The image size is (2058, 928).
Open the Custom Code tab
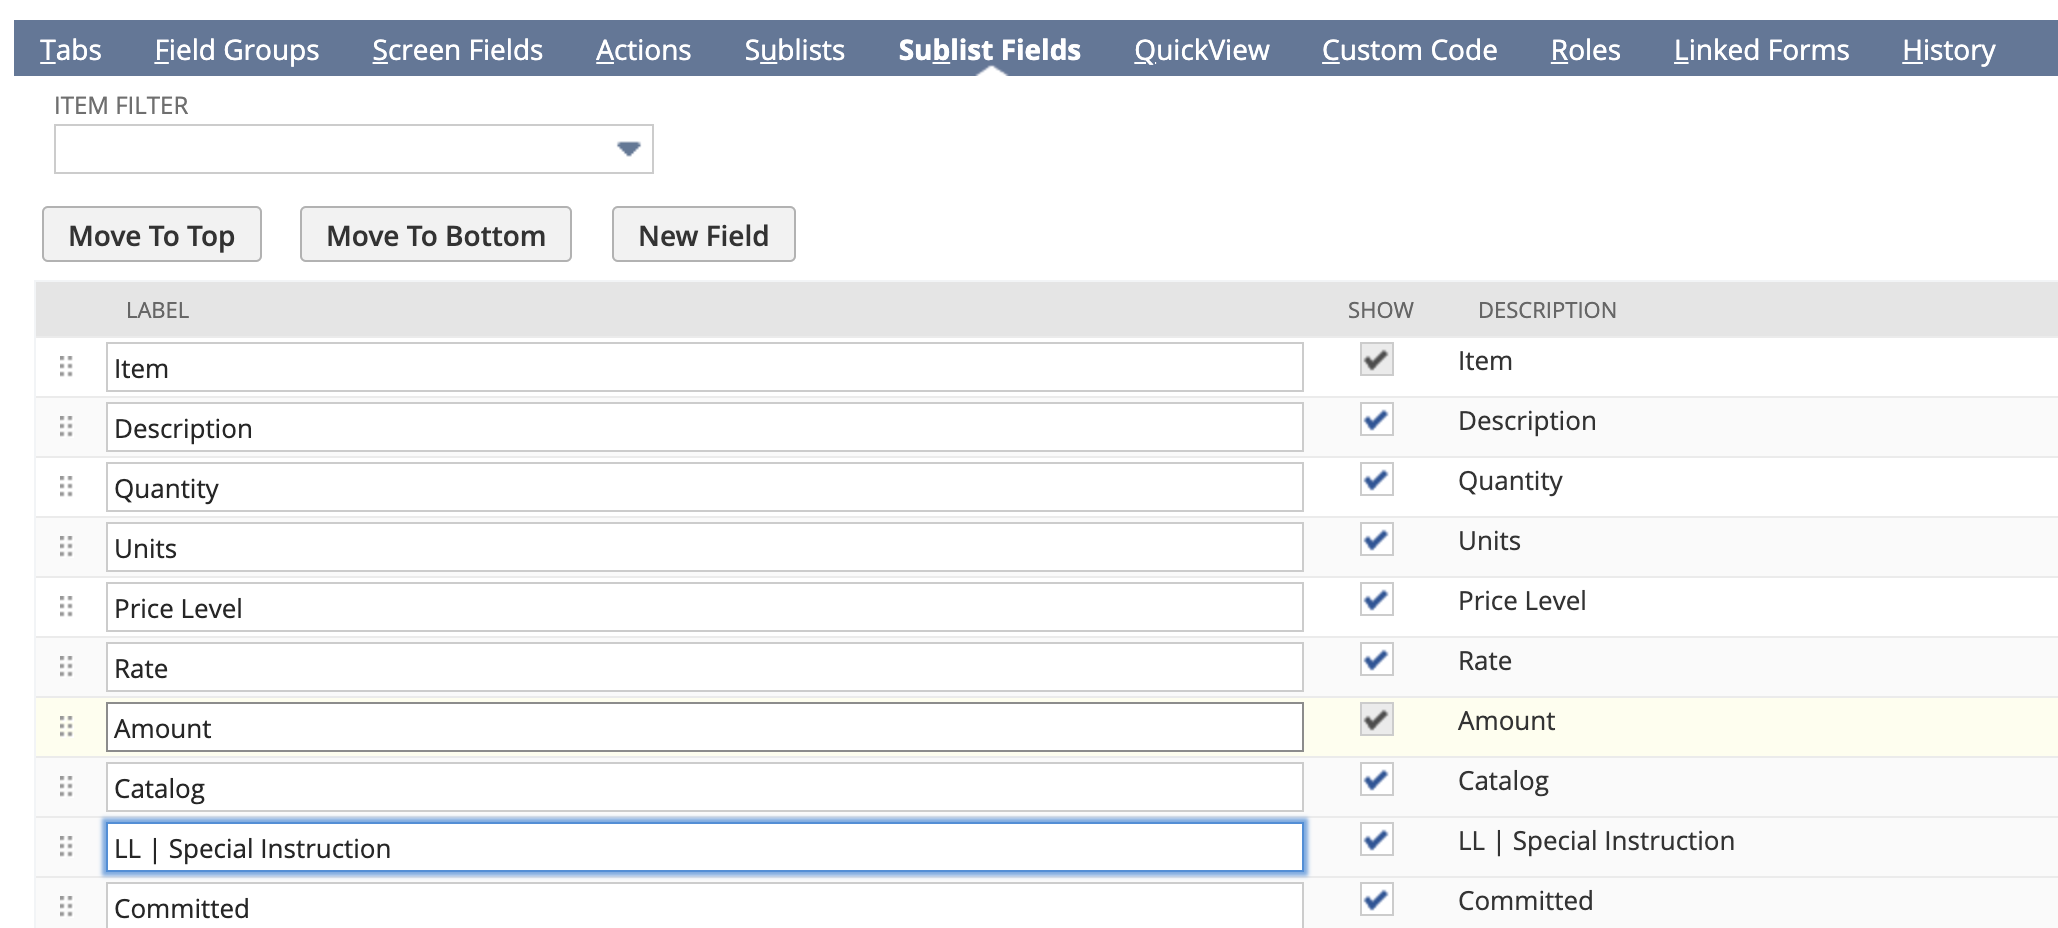[1409, 50]
